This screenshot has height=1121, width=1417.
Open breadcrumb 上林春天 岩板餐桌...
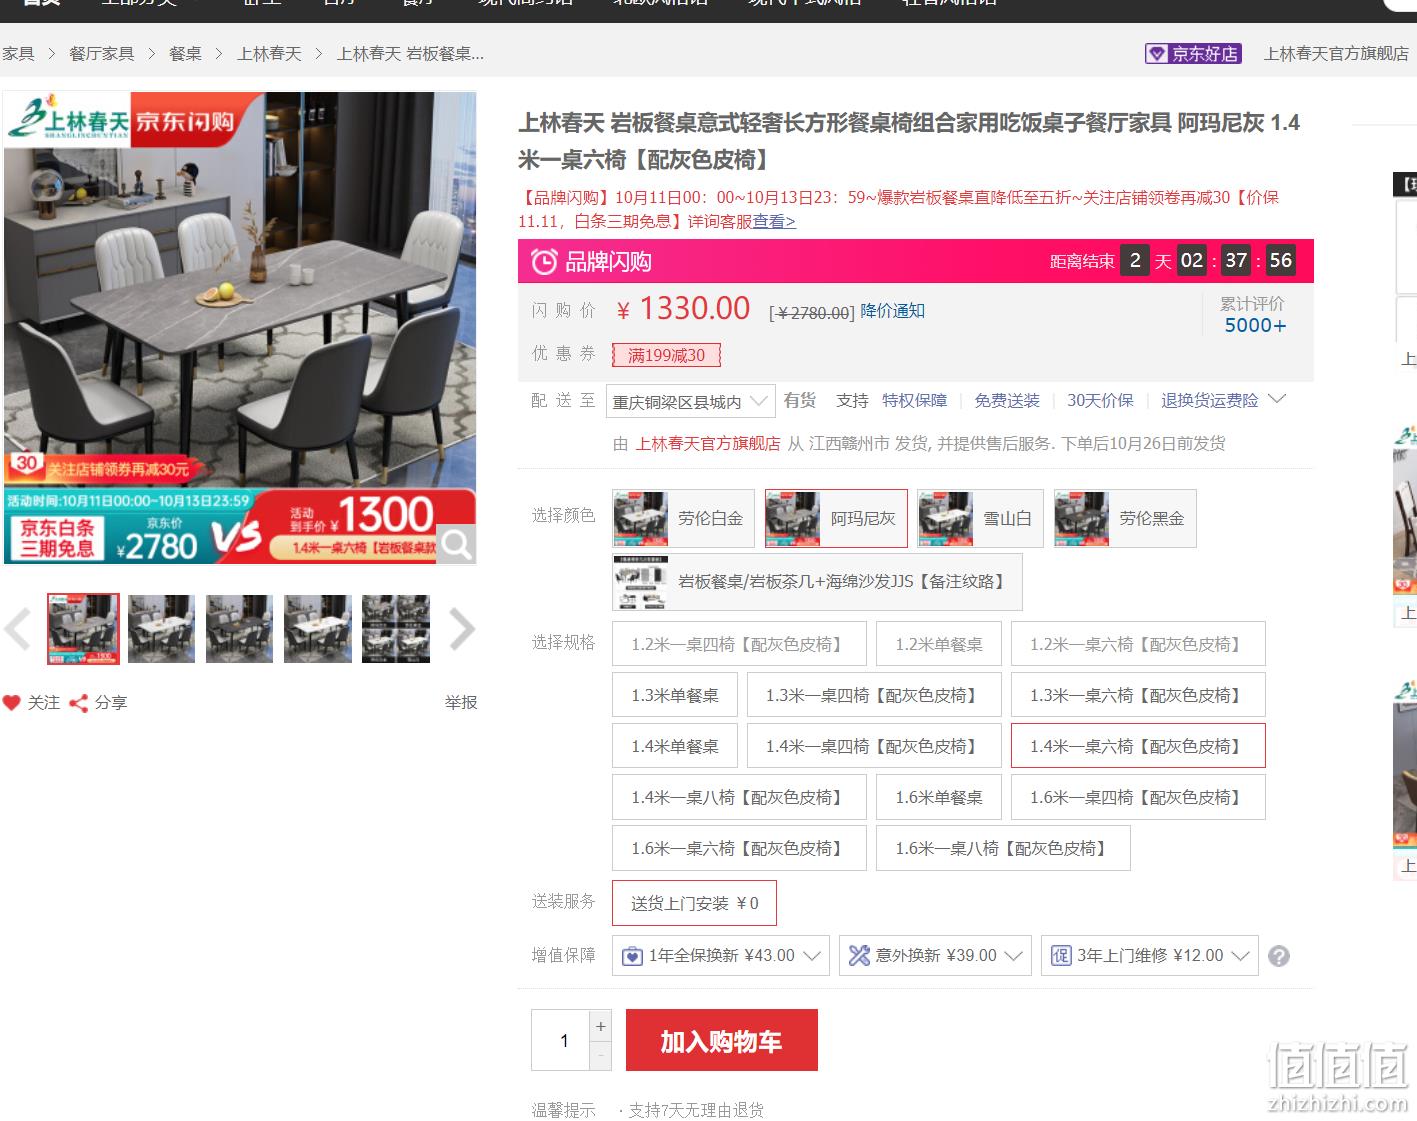coord(410,53)
